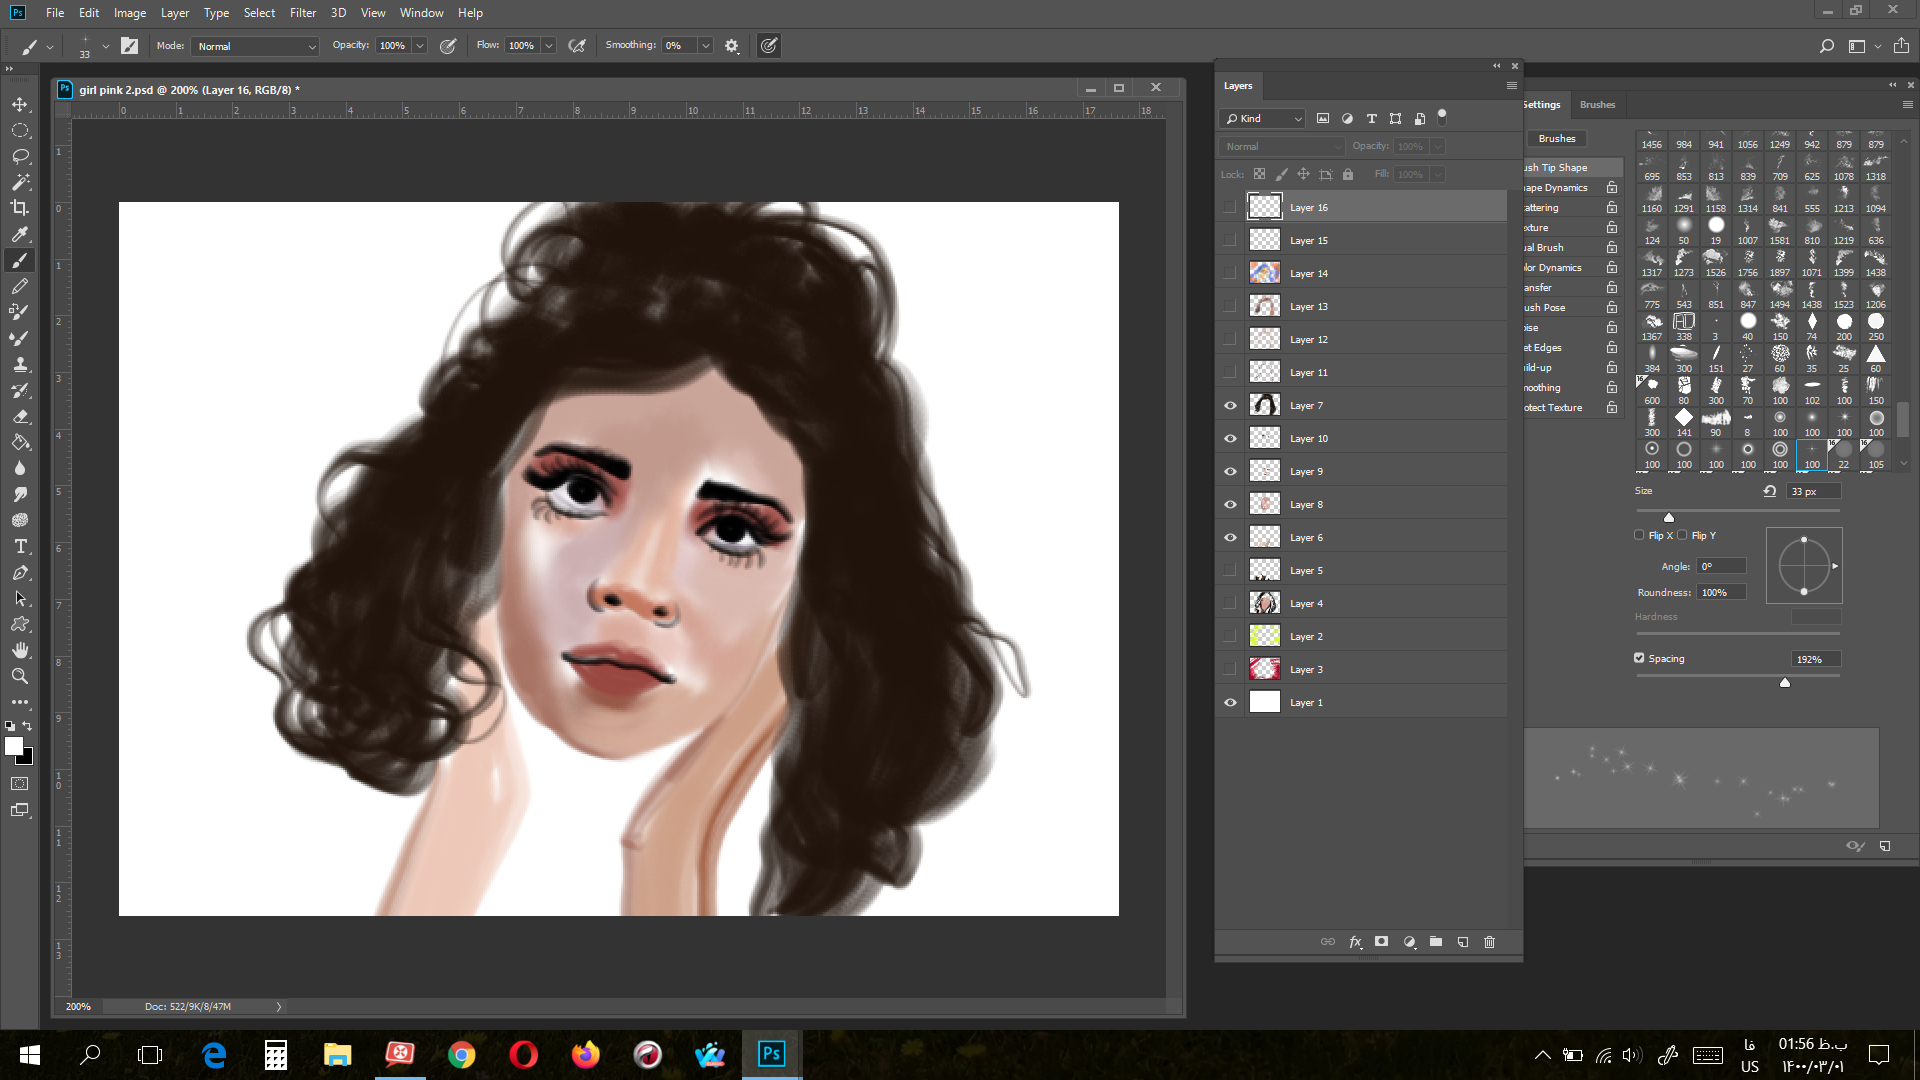Select the Move tool
The image size is (1920, 1080).
pos(20,104)
